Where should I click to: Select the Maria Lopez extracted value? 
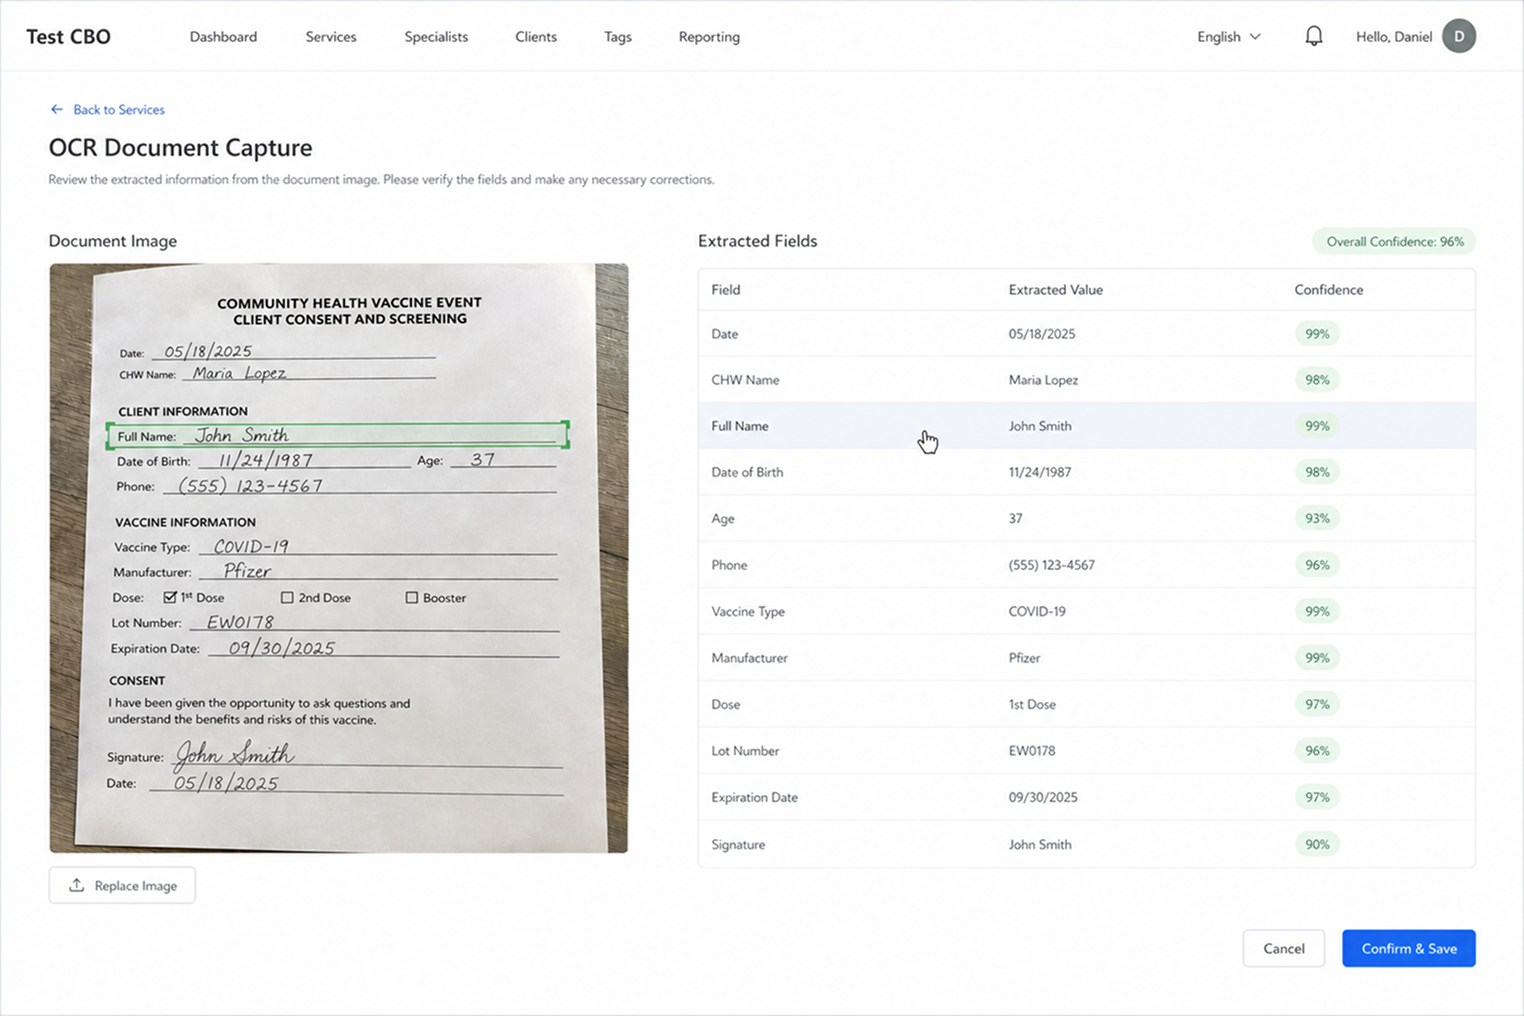(x=1043, y=380)
